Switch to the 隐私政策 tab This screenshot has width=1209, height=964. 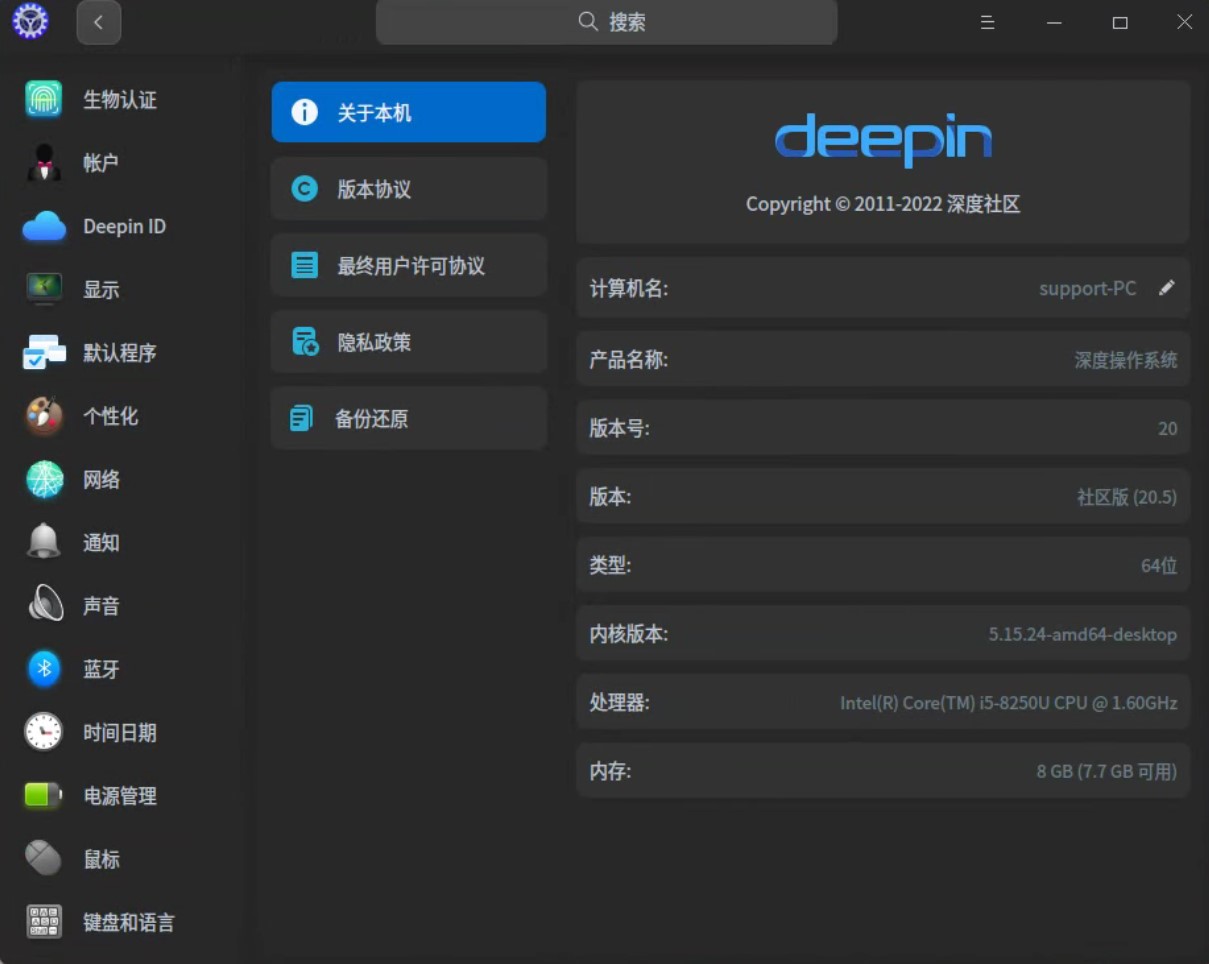point(408,341)
